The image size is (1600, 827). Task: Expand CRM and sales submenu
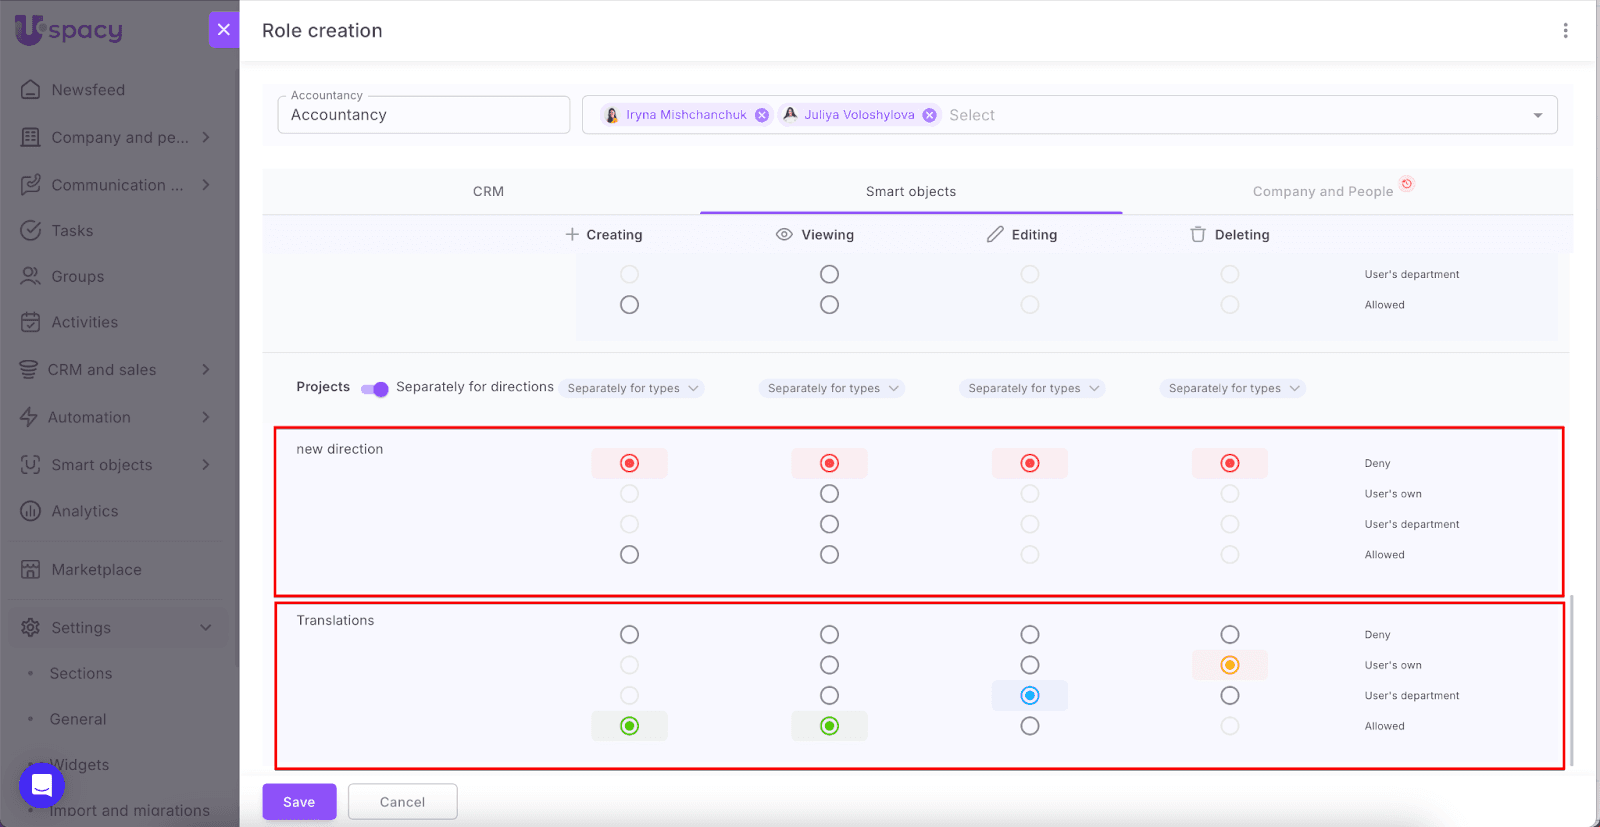click(206, 370)
